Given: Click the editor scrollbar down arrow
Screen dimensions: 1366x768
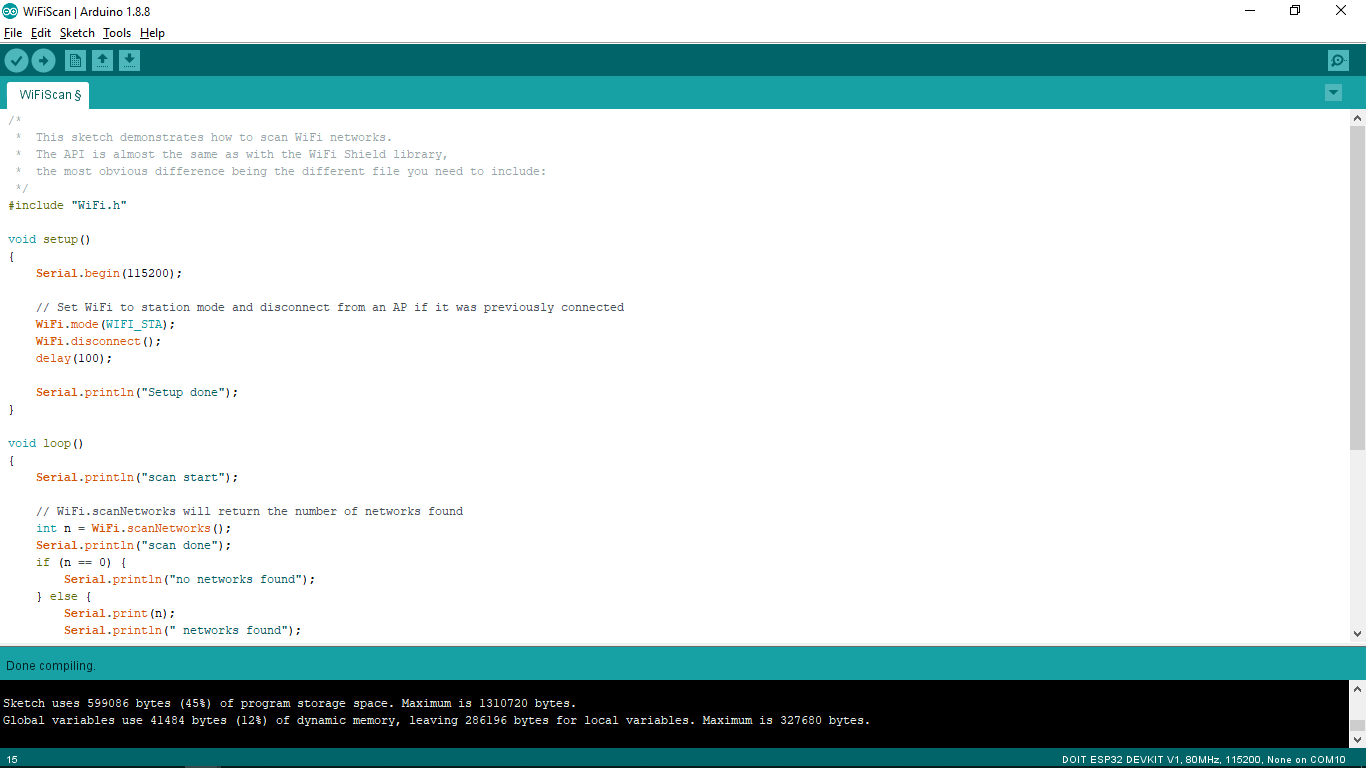Looking at the screenshot, I should (1357, 633).
